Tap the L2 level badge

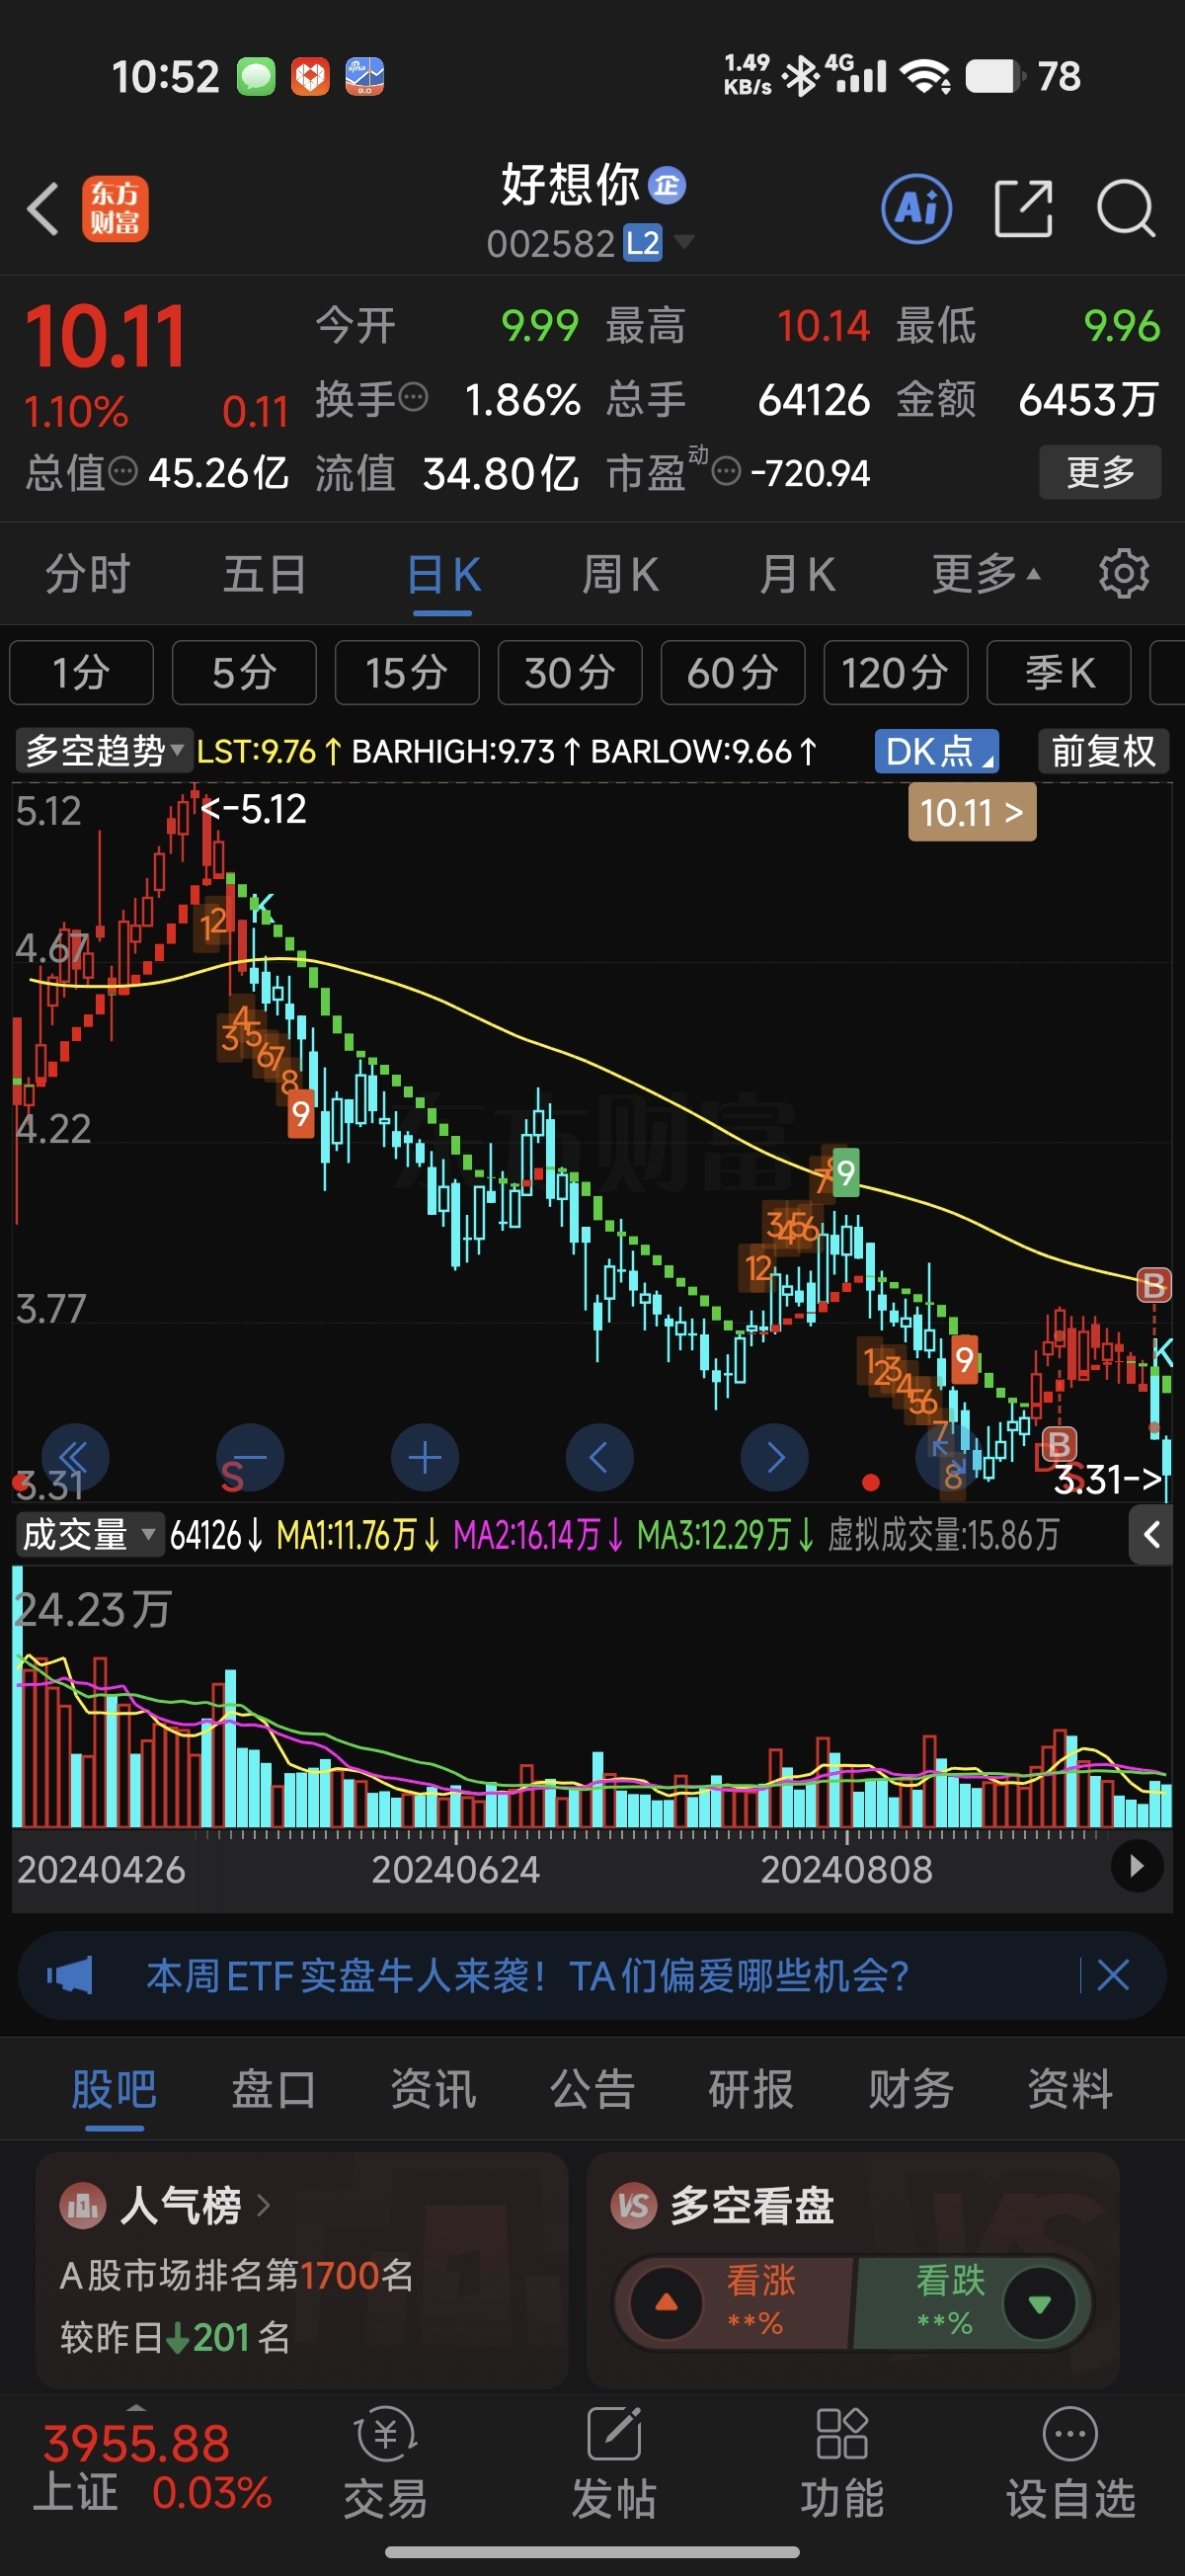tap(642, 242)
